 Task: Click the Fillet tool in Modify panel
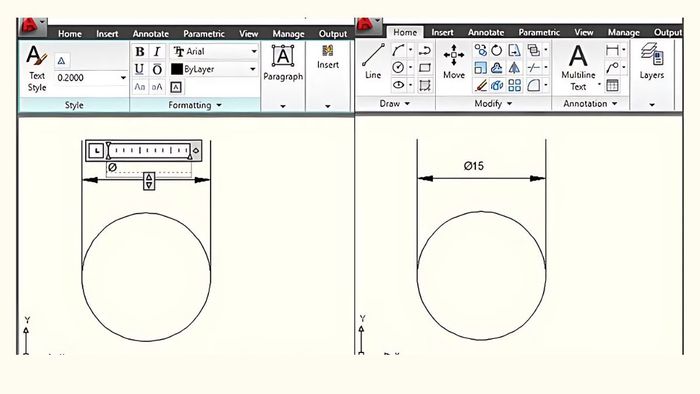533,85
